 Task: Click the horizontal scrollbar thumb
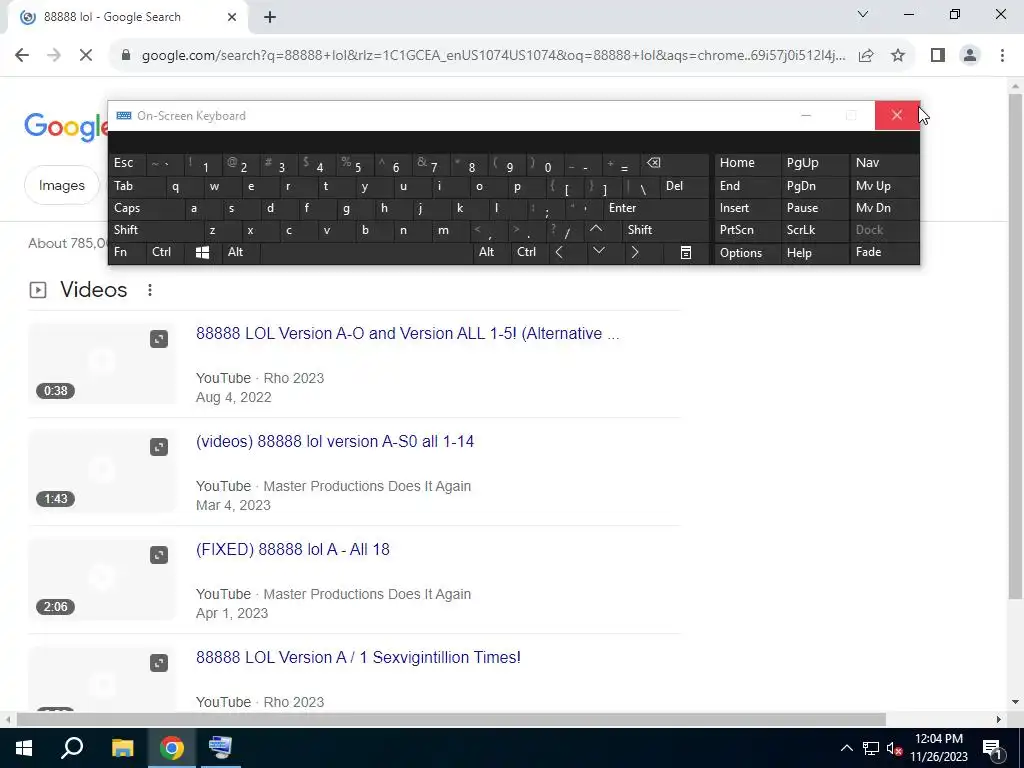pos(451,720)
